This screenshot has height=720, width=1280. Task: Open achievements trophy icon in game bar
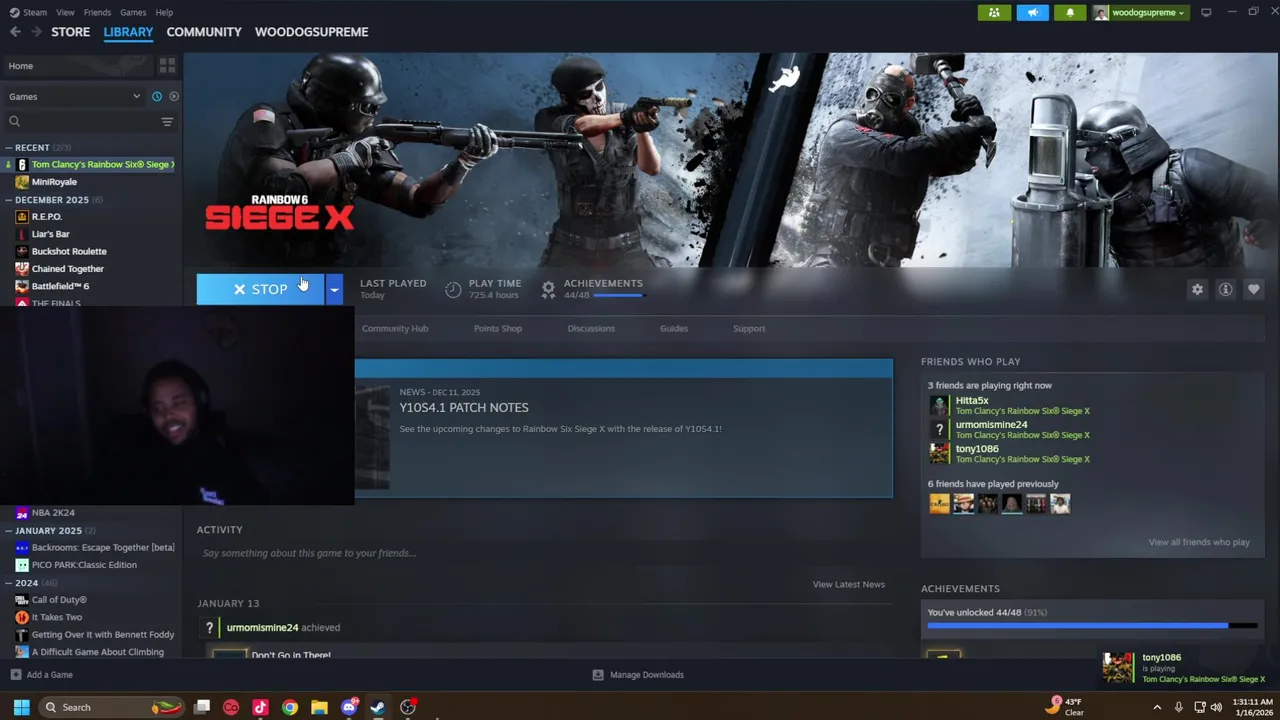coord(548,289)
